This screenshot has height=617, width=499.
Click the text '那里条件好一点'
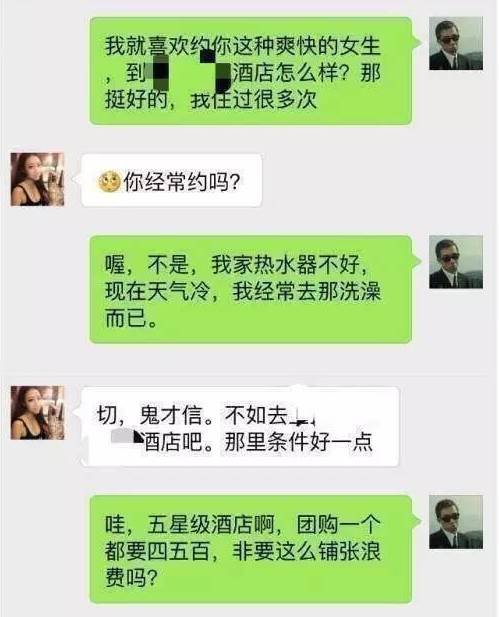[x=298, y=442]
